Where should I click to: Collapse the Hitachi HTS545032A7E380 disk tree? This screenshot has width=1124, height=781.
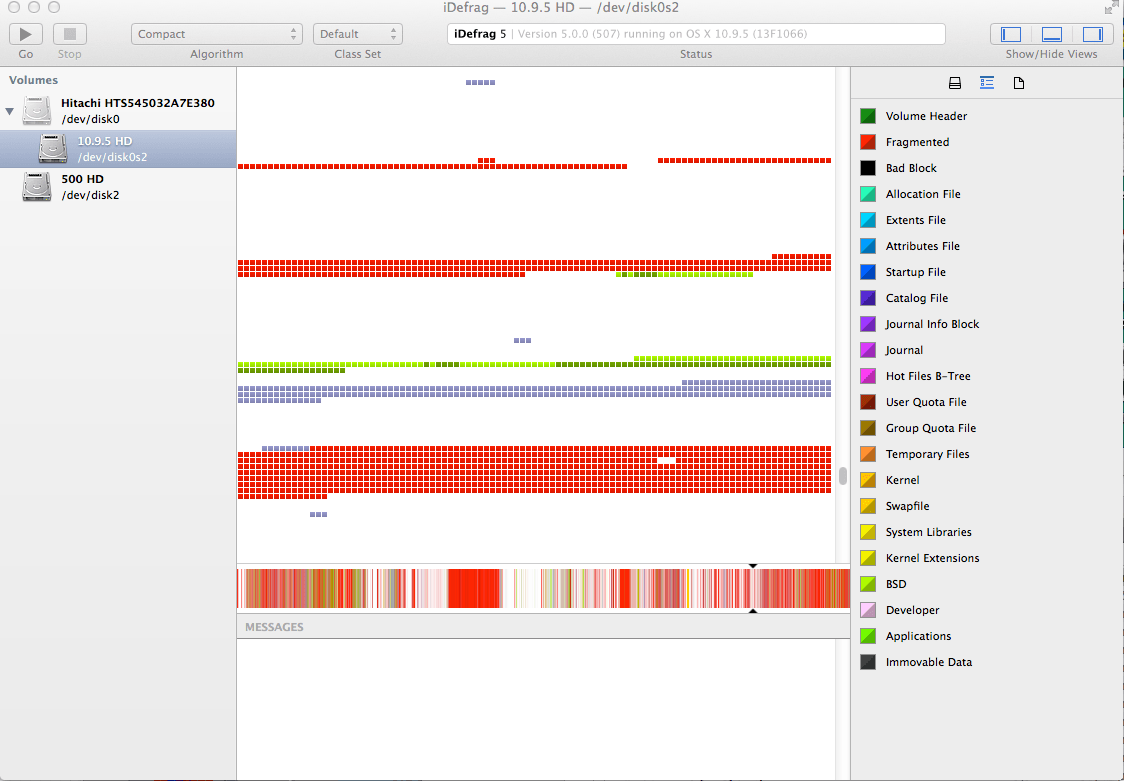tap(9, 111)
